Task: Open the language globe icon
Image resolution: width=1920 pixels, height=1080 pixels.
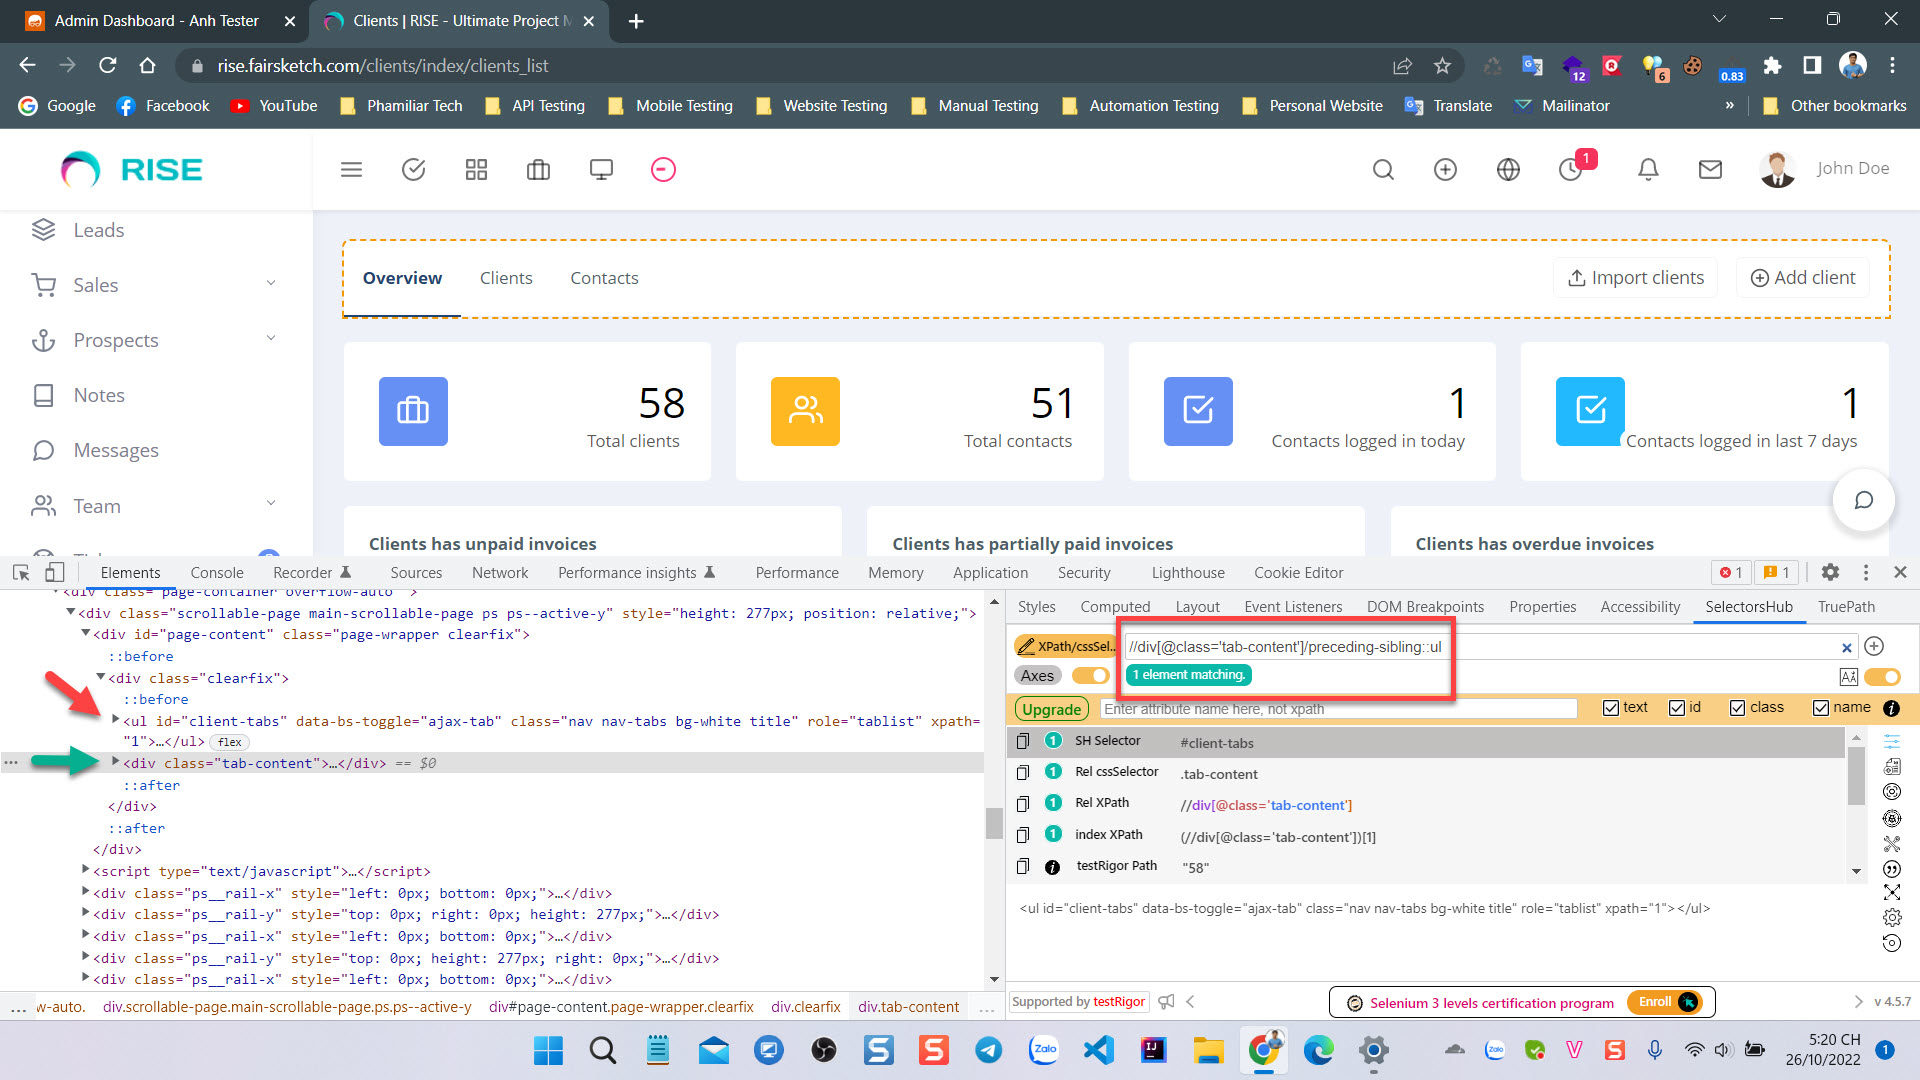Action: (1508, 170)
